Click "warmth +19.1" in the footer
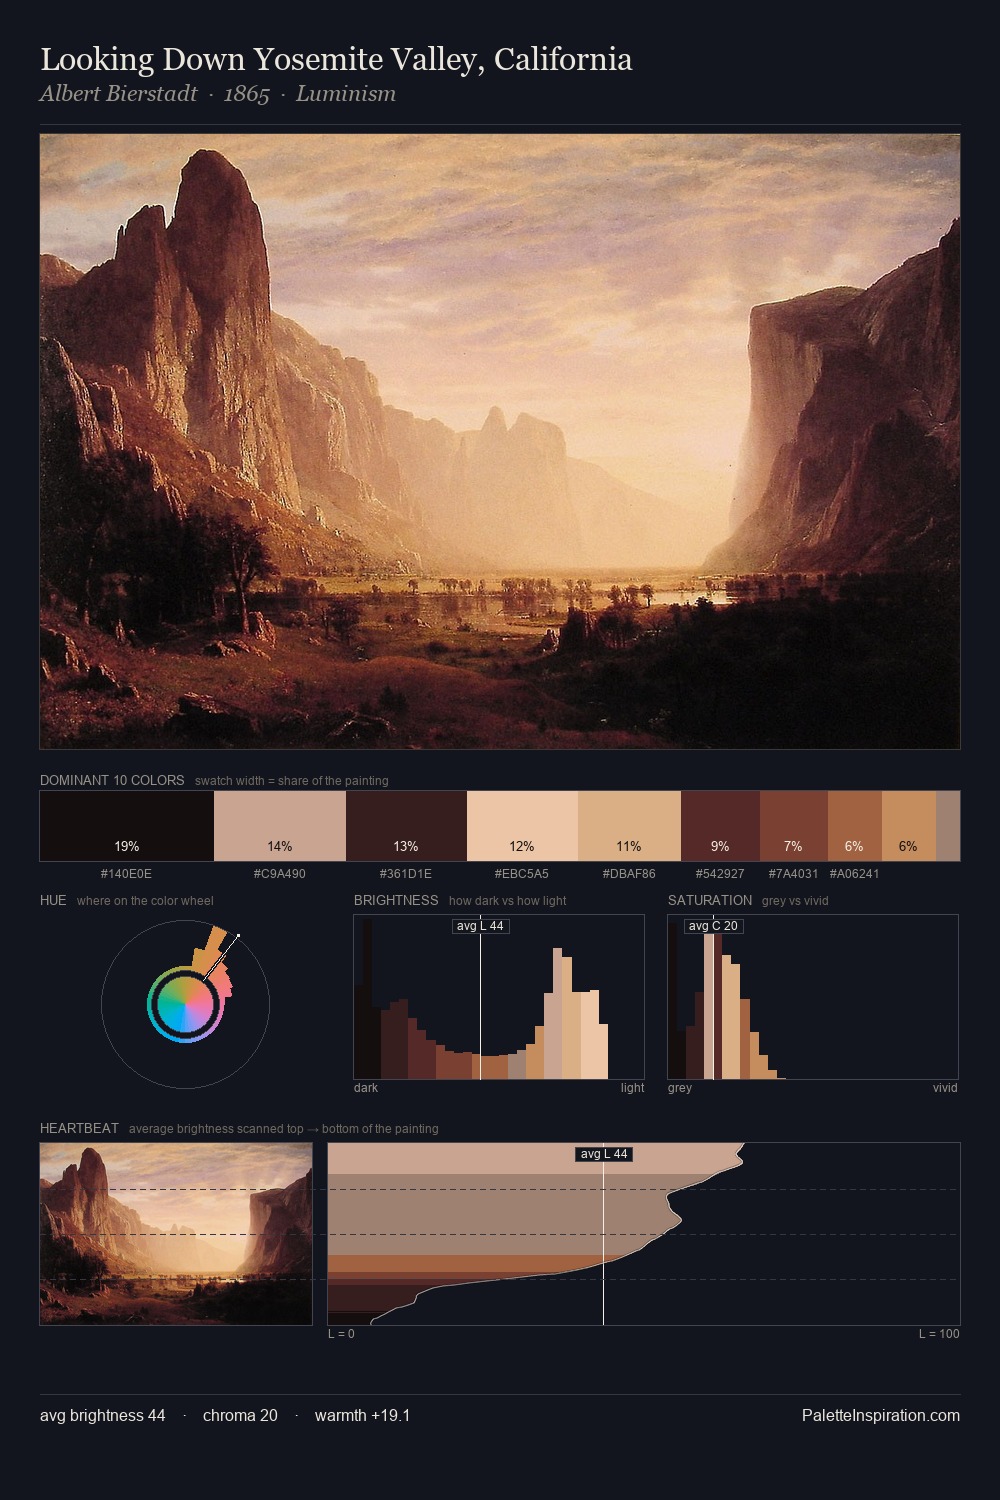This screenshot has width=1000, height=1500. [x=362, y=1415]
